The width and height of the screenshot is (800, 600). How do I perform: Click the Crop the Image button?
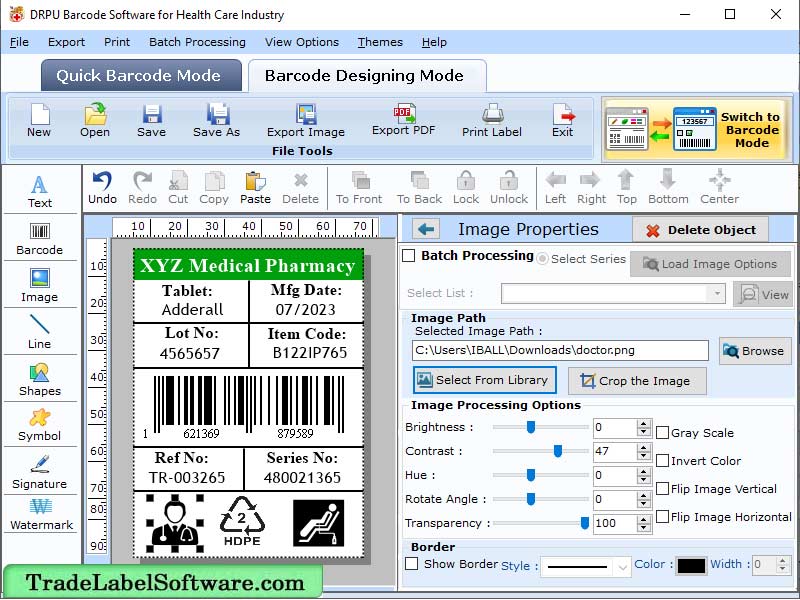[x=637, y=381]
